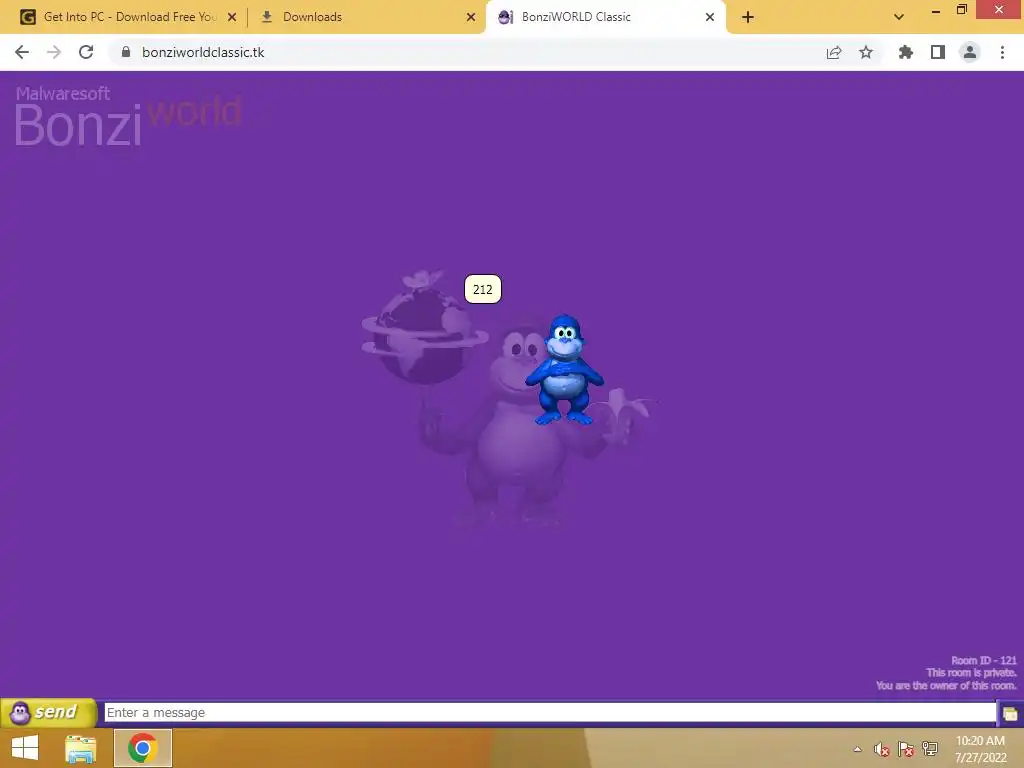Screen dimensions: 1024x768
Task: Open Action Center flag icon
Action: click(x=906, y=749)
